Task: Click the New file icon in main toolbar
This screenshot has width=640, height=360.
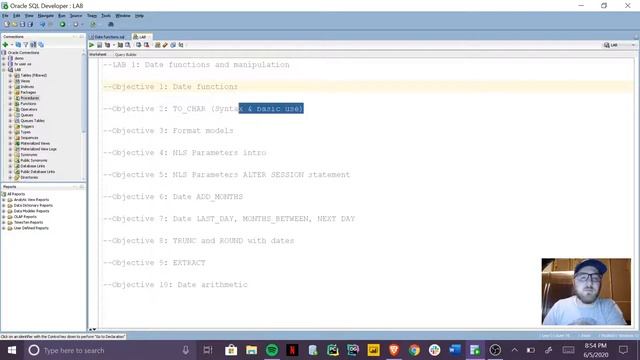Action: point(6,24)
